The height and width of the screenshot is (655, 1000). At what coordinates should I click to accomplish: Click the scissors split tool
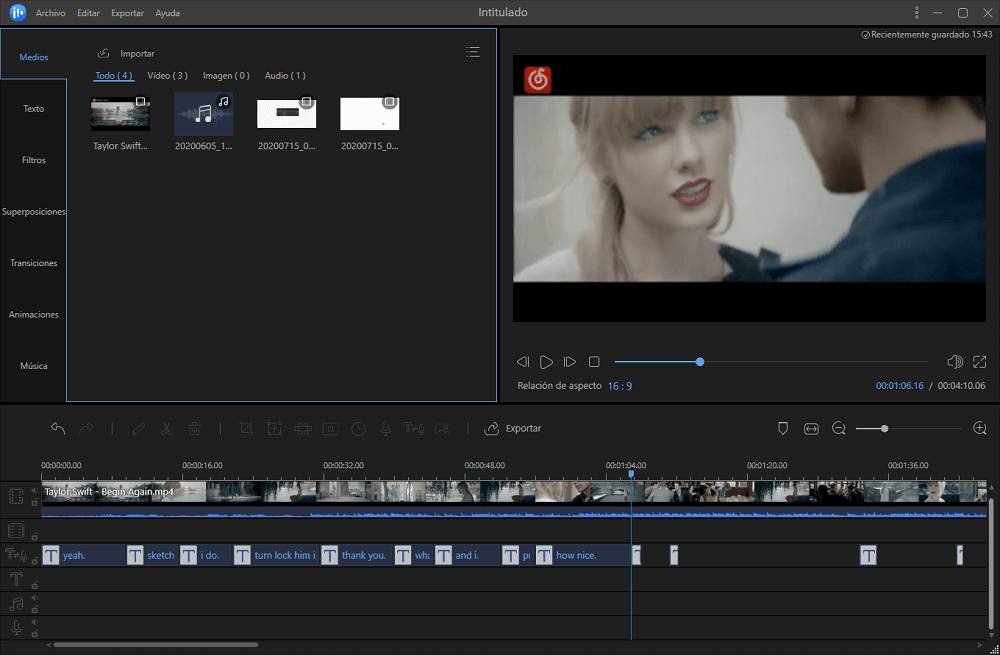166,429
